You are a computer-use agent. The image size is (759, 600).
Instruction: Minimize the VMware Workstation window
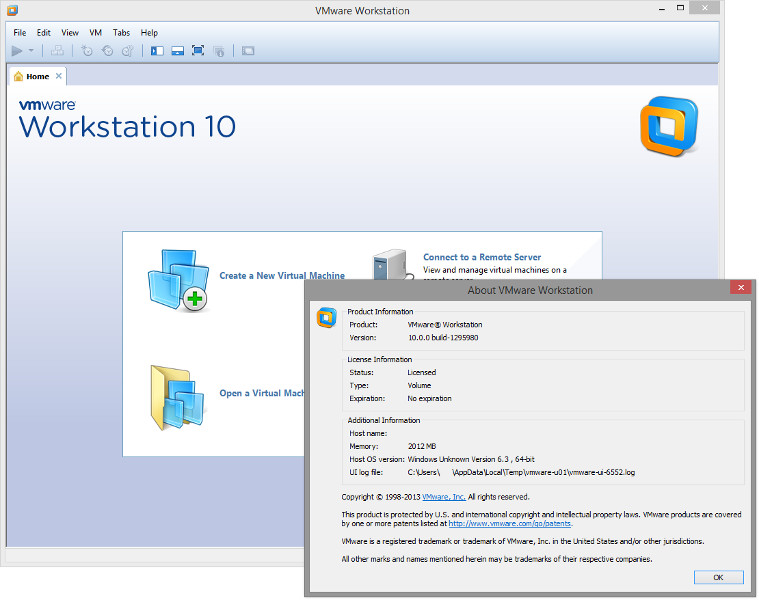(662, 9)
